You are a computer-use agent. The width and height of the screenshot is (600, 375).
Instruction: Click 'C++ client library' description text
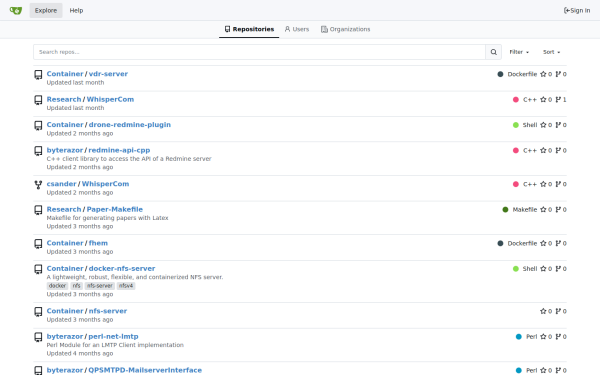click(x=129, y=159)
